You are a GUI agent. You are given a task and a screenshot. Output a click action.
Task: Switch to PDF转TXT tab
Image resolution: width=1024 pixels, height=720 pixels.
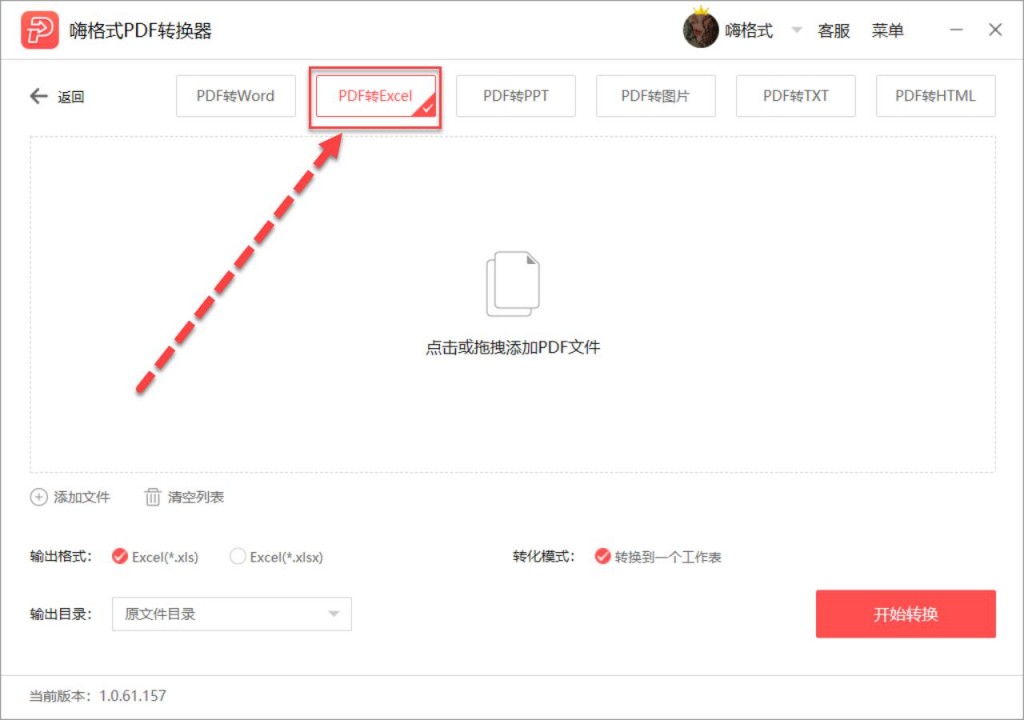(795, 96)
